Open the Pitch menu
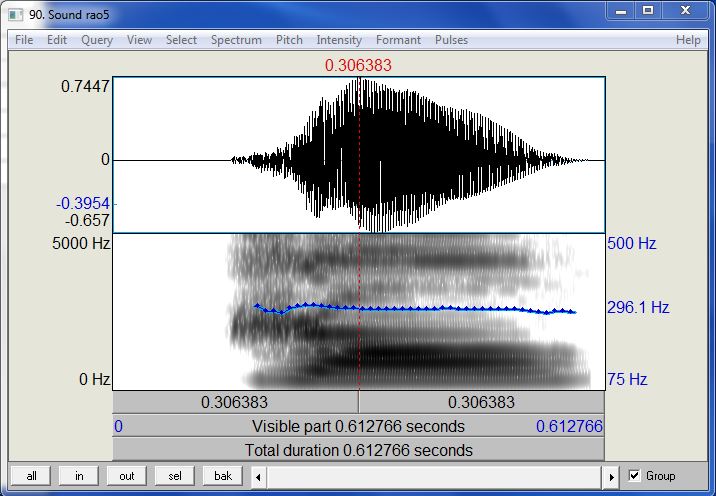This screenshot has height=496, width=716. 289,40
